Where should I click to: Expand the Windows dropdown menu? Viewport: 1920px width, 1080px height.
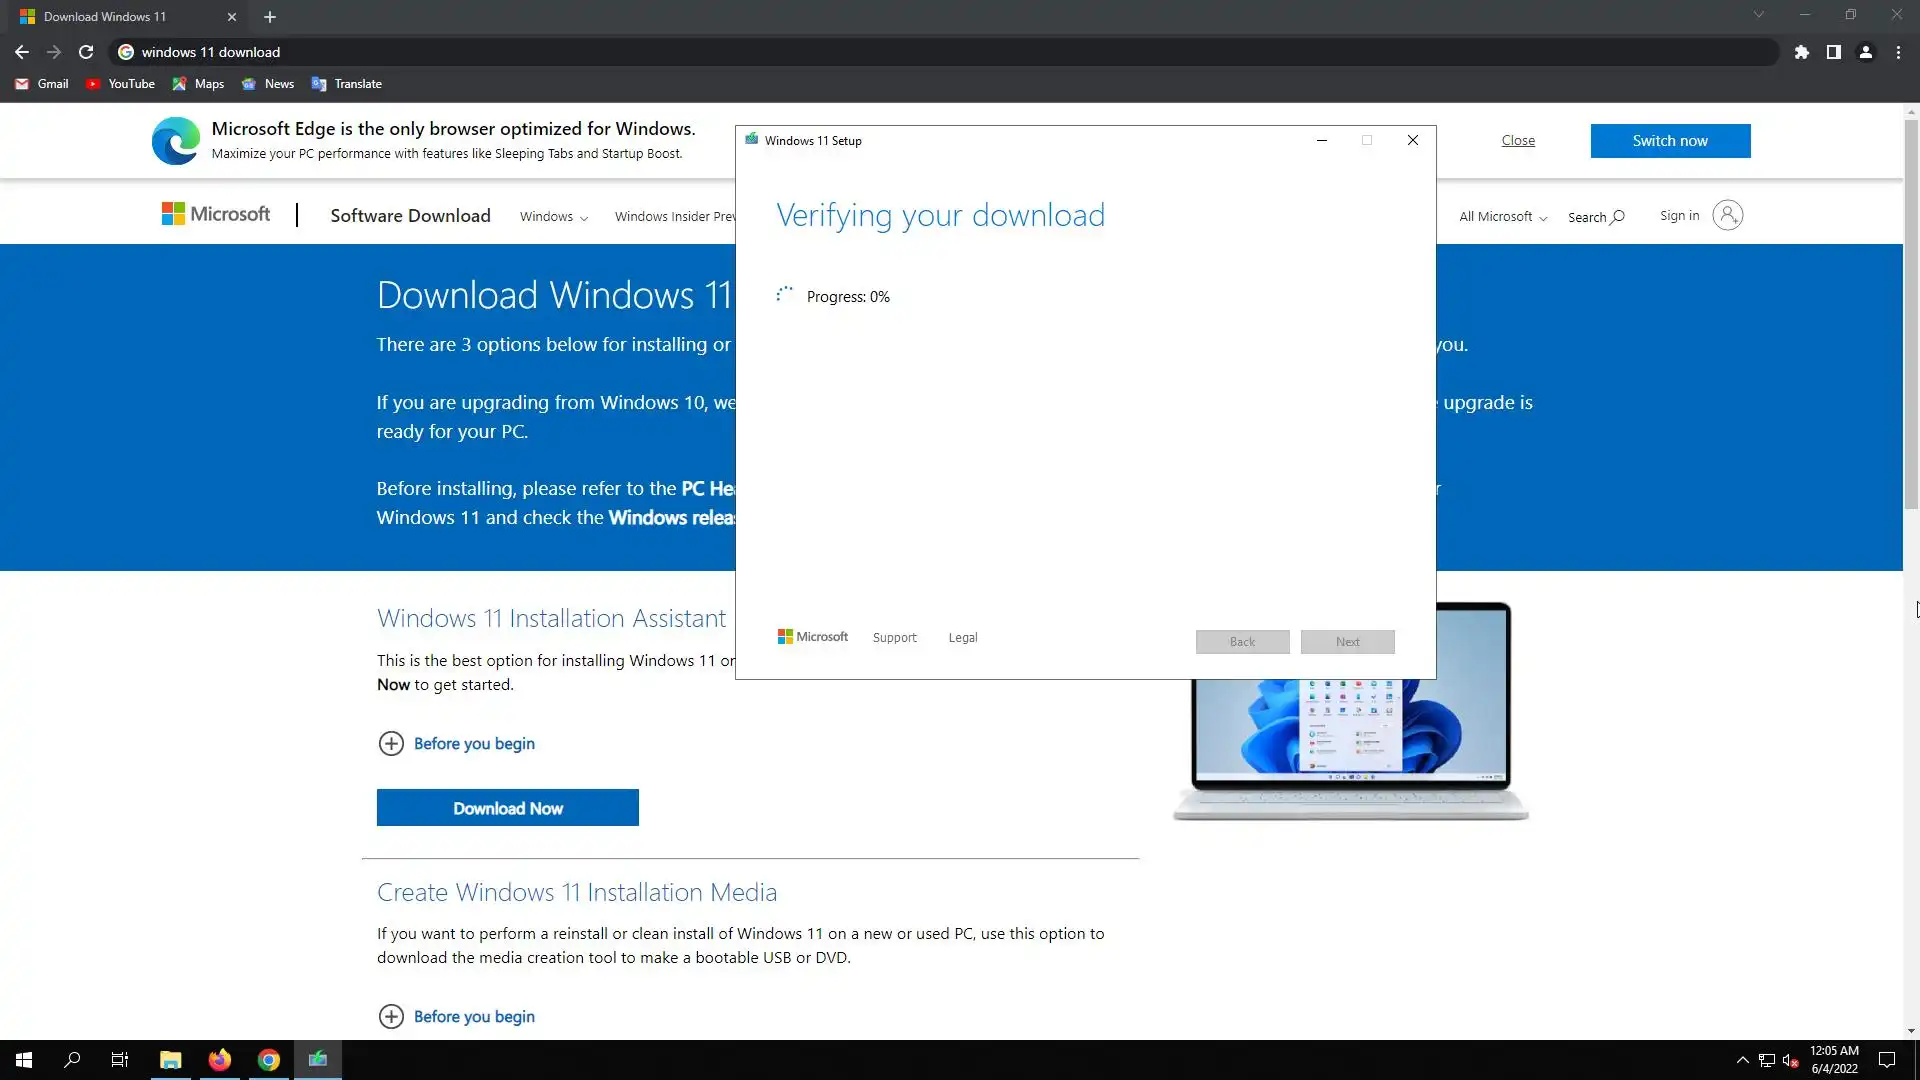coord(553,217)
